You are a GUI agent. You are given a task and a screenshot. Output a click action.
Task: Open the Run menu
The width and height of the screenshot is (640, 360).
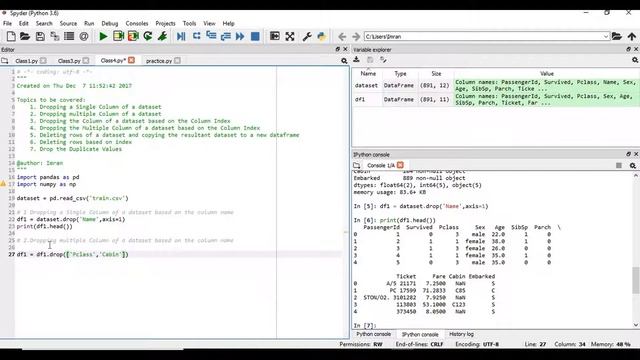pyautogui.click(x=89, y=23)
